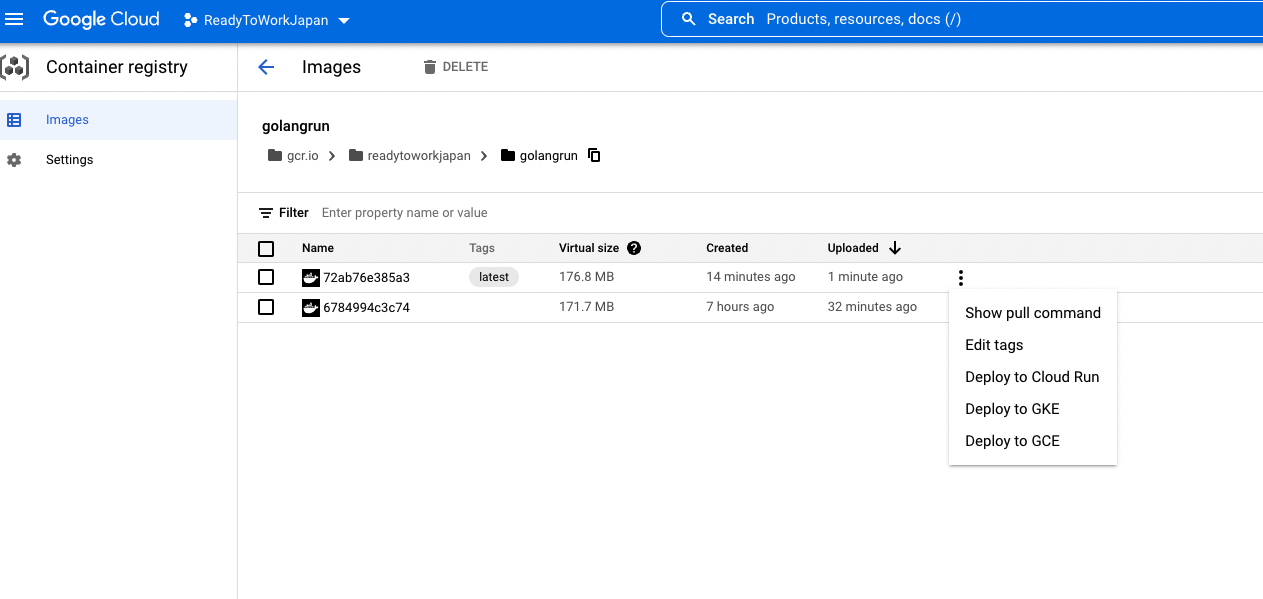This screenshot has height=599, width=1263.
Task: Click the 14 minutes ago created cell
Action: 751,277
